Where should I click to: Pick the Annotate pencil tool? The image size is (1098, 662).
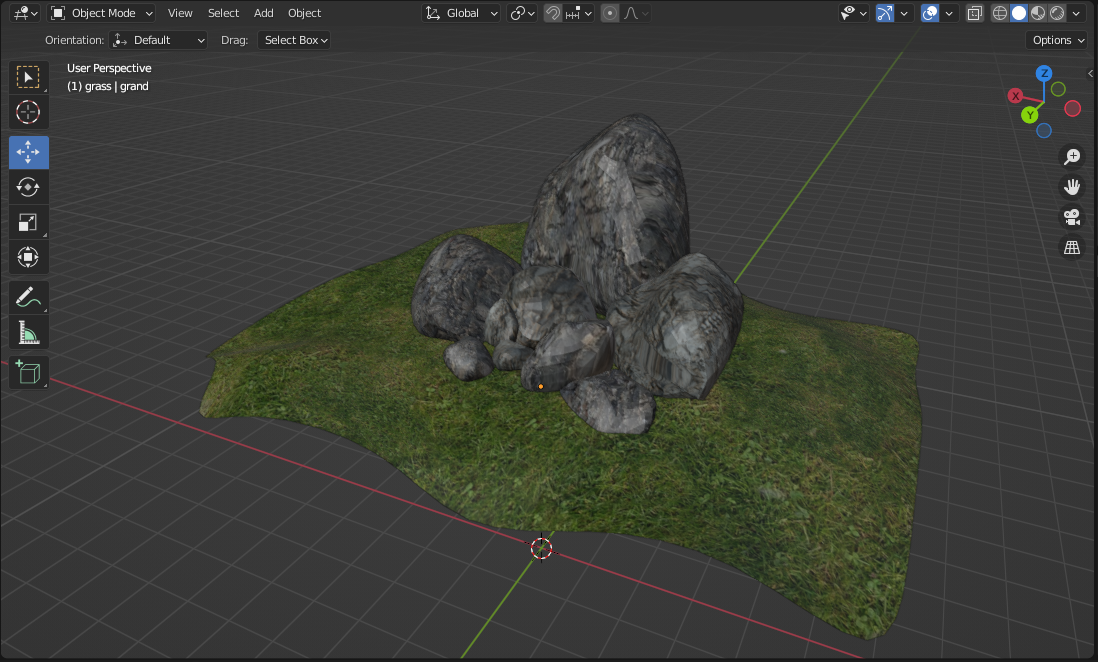pos(28,297)
